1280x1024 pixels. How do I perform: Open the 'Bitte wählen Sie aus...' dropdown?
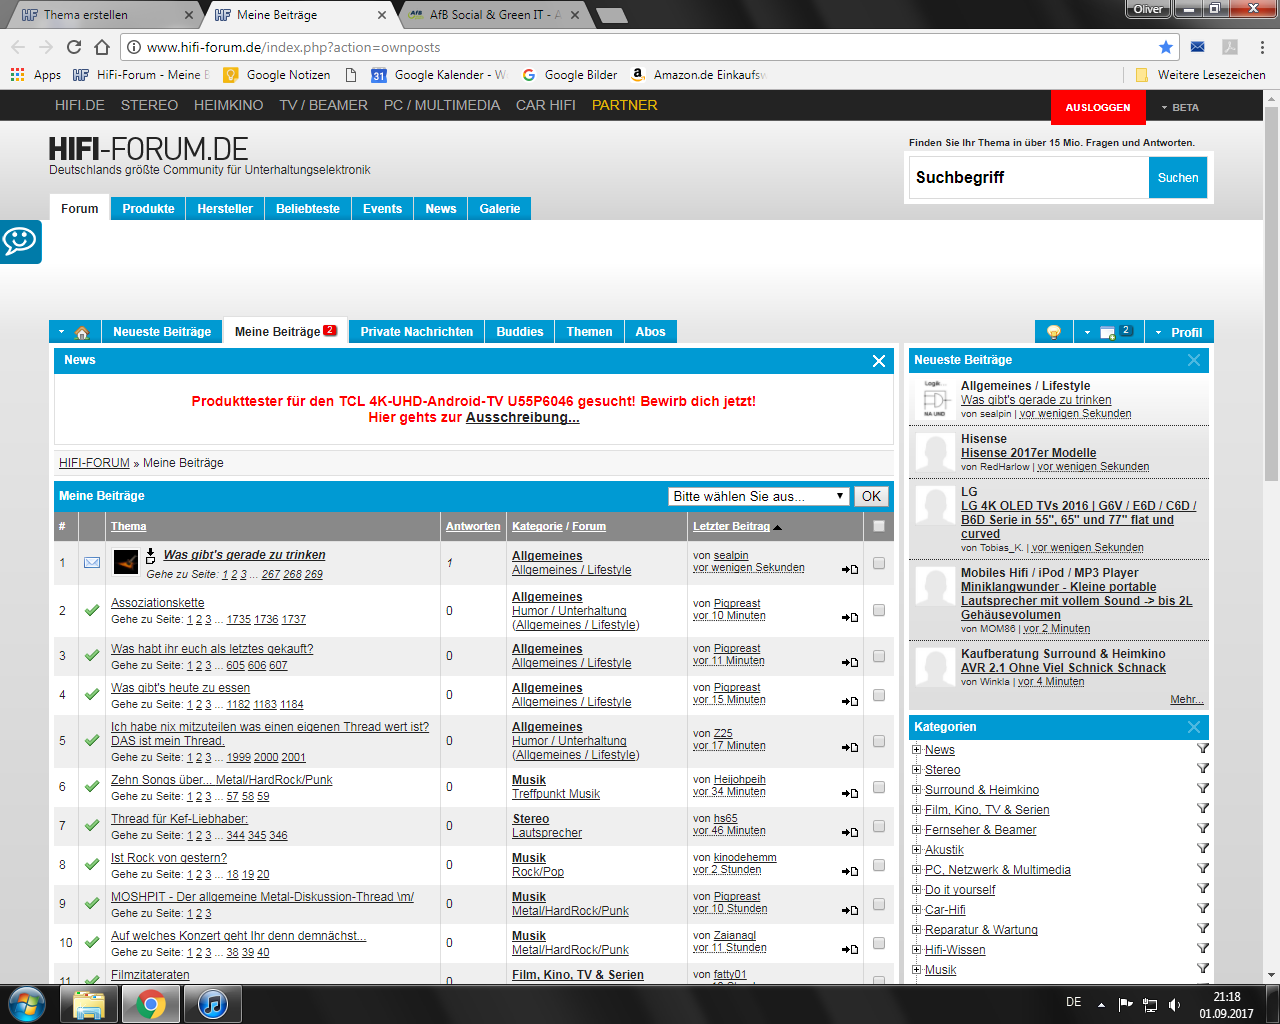tap(759, 496)
